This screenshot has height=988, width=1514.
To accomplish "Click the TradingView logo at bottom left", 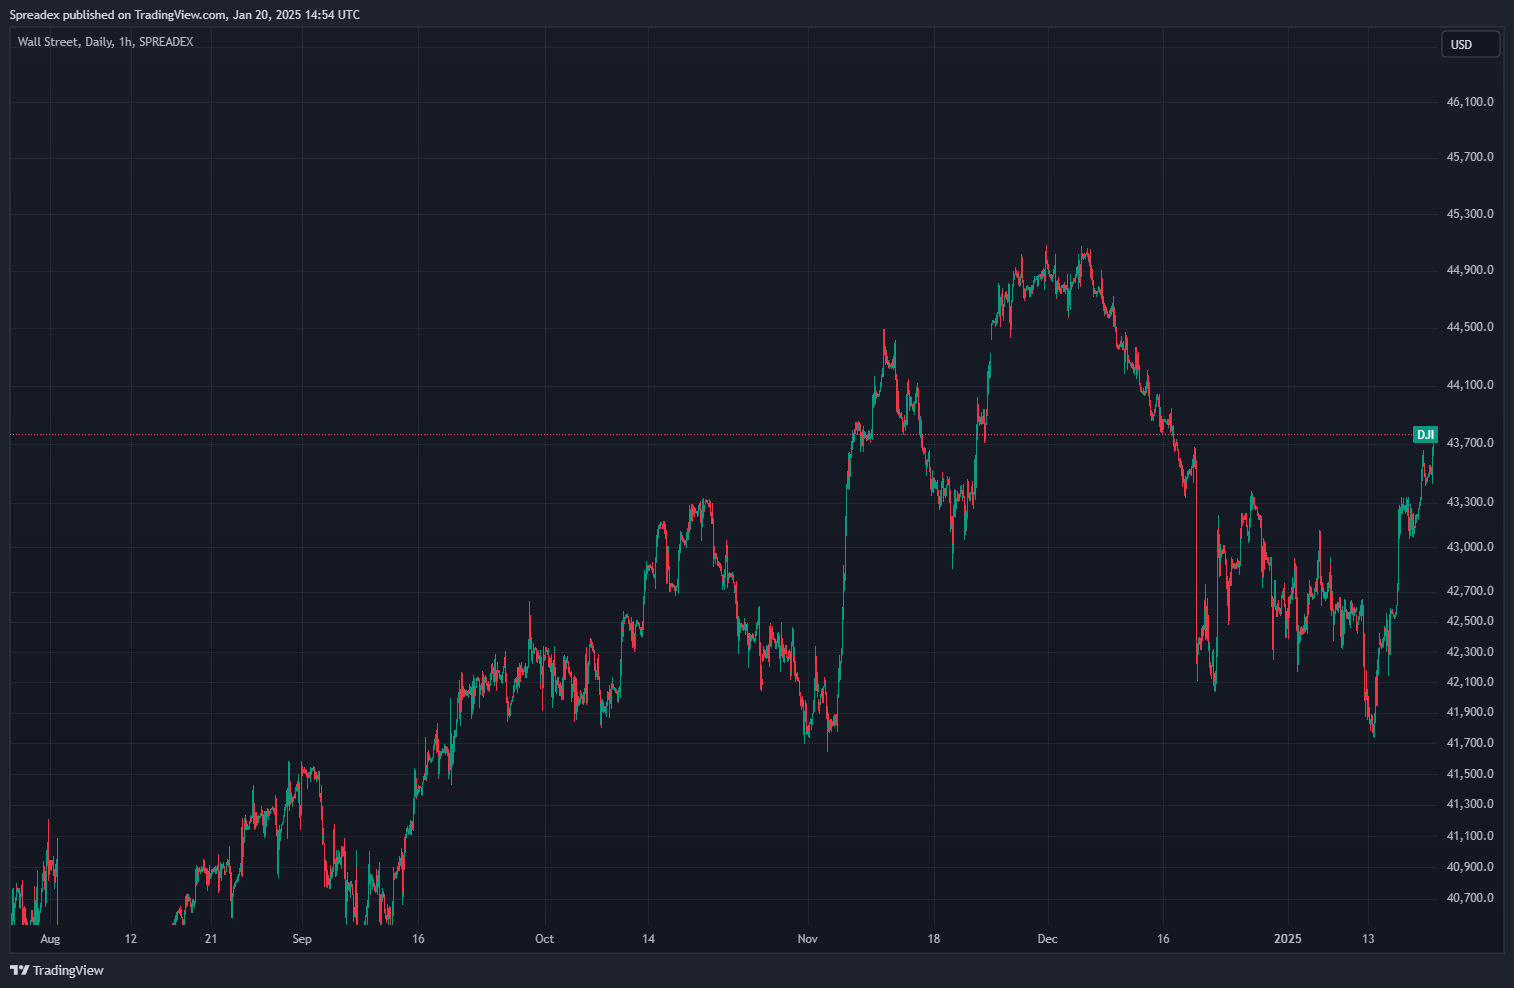I will (x=57, y=970).
